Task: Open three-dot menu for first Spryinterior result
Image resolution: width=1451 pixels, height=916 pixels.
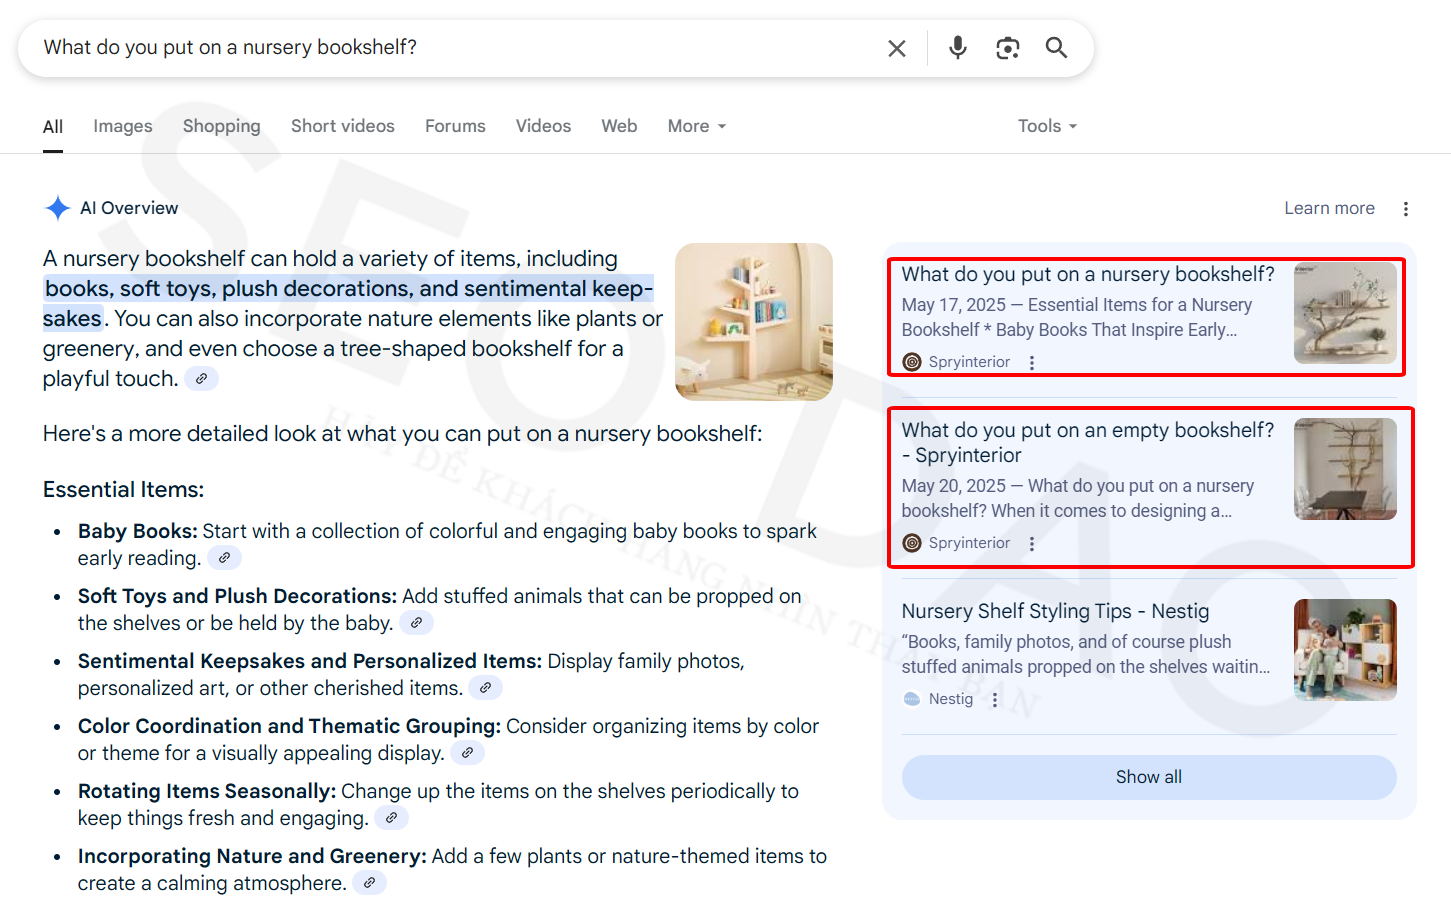Action: [x=1031, y=363]
